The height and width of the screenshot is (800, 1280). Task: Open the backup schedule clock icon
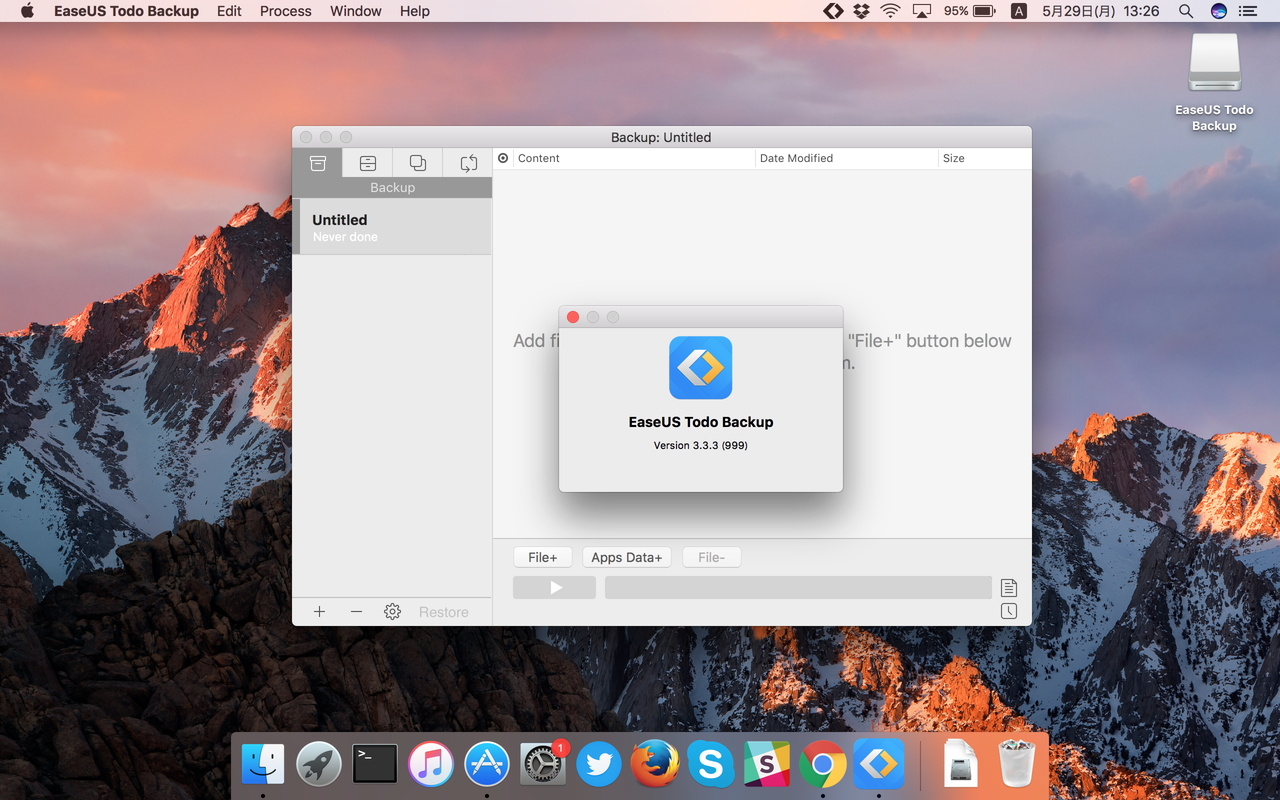coord(1009,610)
